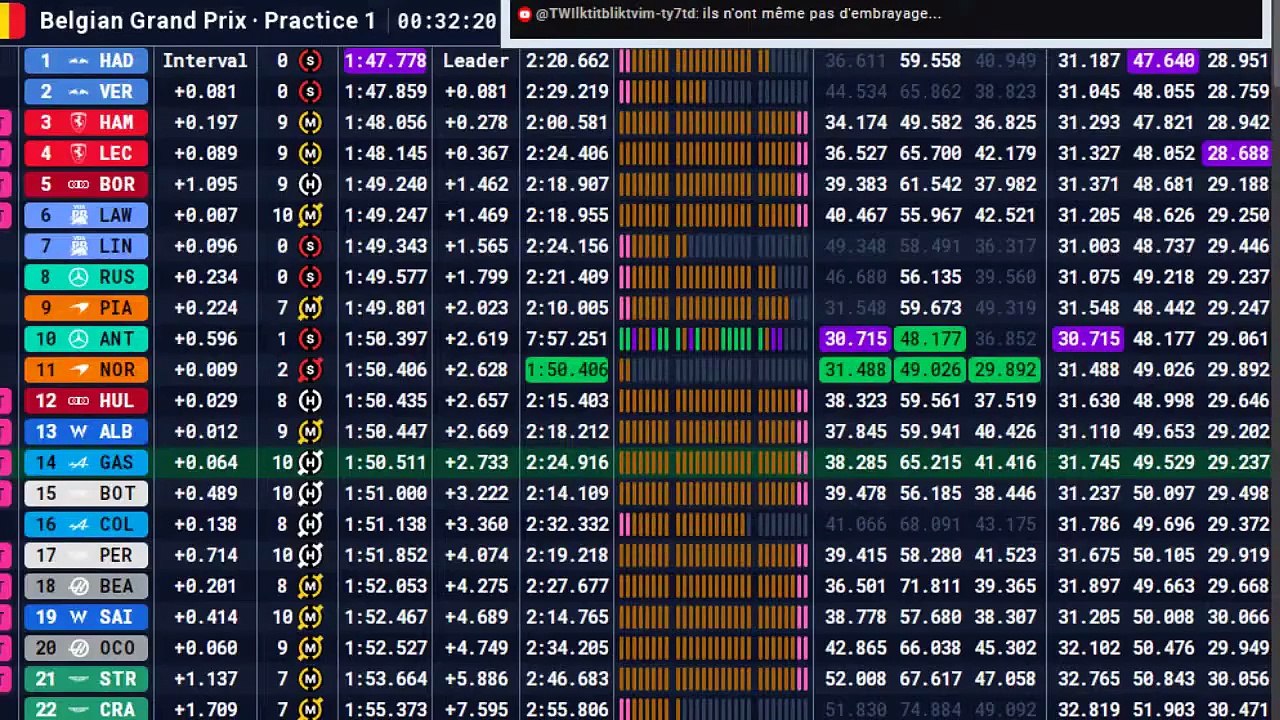The width and height of the screenshot is (1280, 720).
Task: Click the hard tyre icon in HUL's row
Action: 310,402
